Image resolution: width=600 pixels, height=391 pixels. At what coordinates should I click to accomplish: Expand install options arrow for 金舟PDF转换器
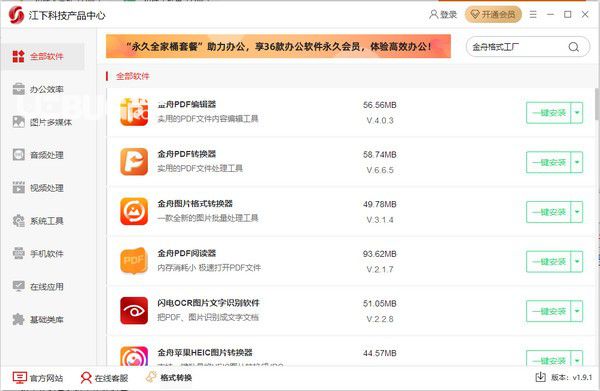point(577,162)
